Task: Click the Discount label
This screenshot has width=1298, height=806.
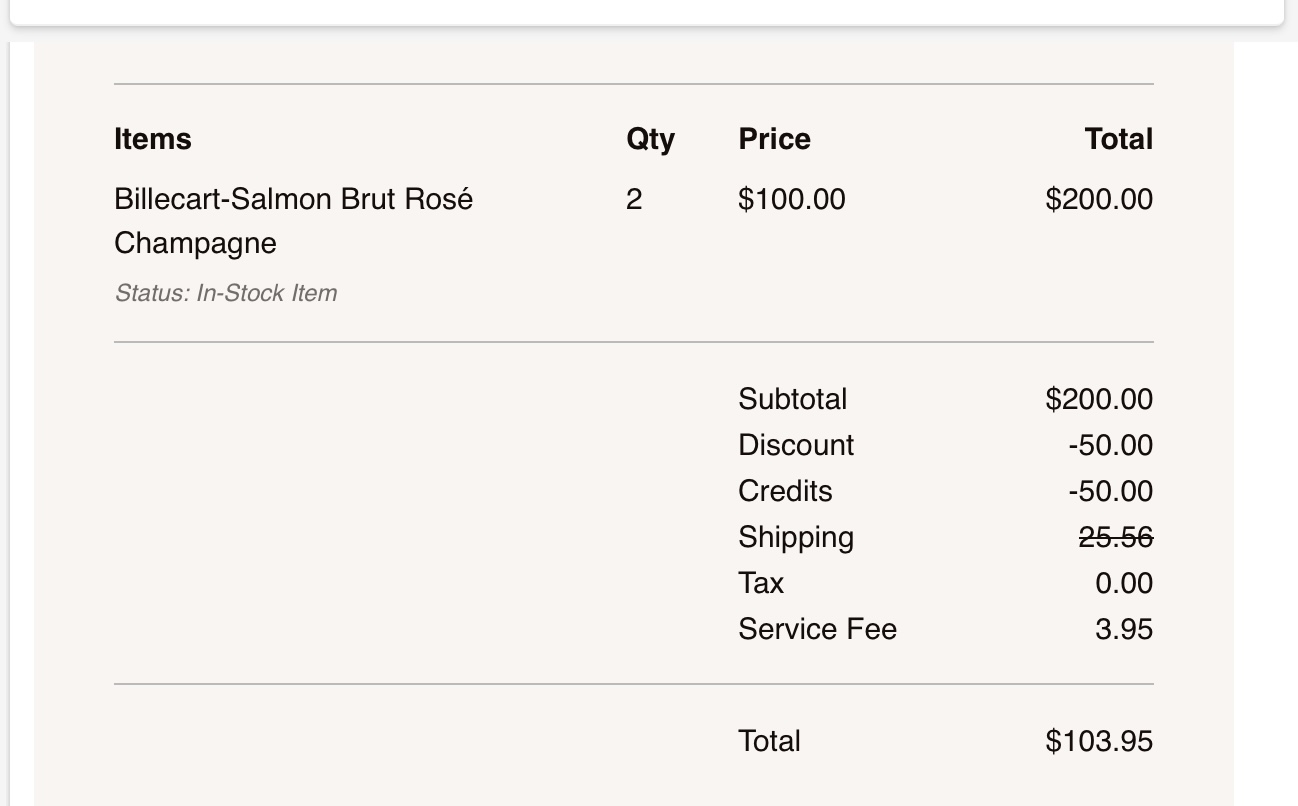Action: click(796, 445)
